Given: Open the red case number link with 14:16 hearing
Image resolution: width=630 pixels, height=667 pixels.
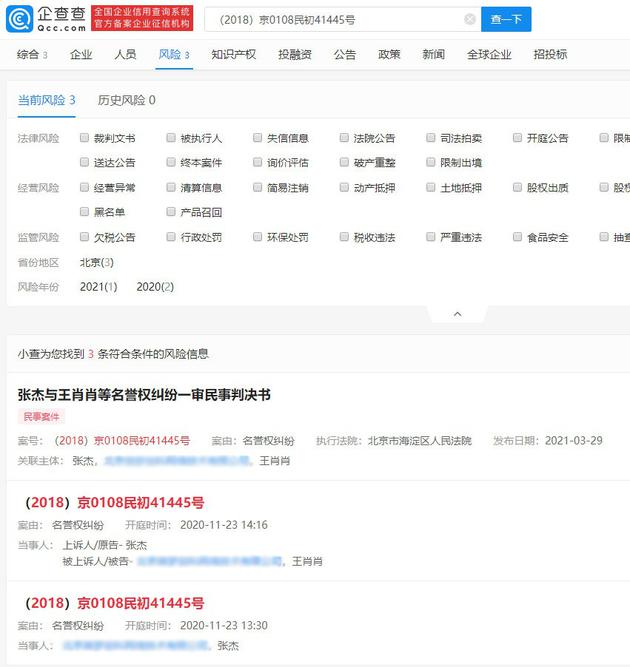Looking at the screenshot, I should click(115, 502).
